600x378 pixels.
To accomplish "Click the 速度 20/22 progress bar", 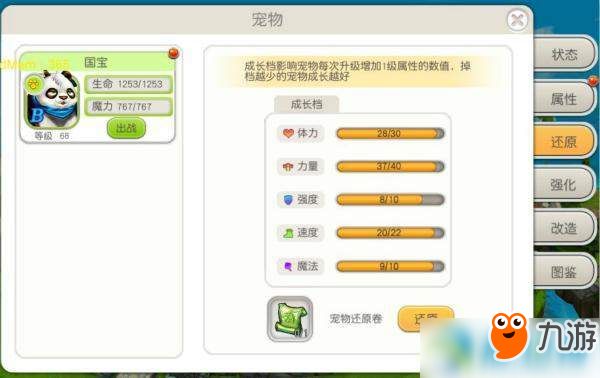I will [x=390, y=233].
